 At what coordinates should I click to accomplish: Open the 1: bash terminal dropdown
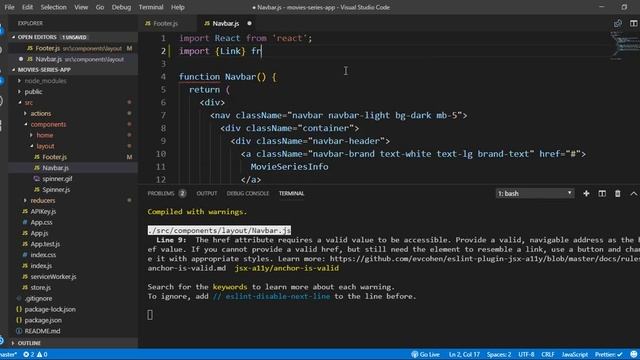pyautogui.click(x=535, y=193)
